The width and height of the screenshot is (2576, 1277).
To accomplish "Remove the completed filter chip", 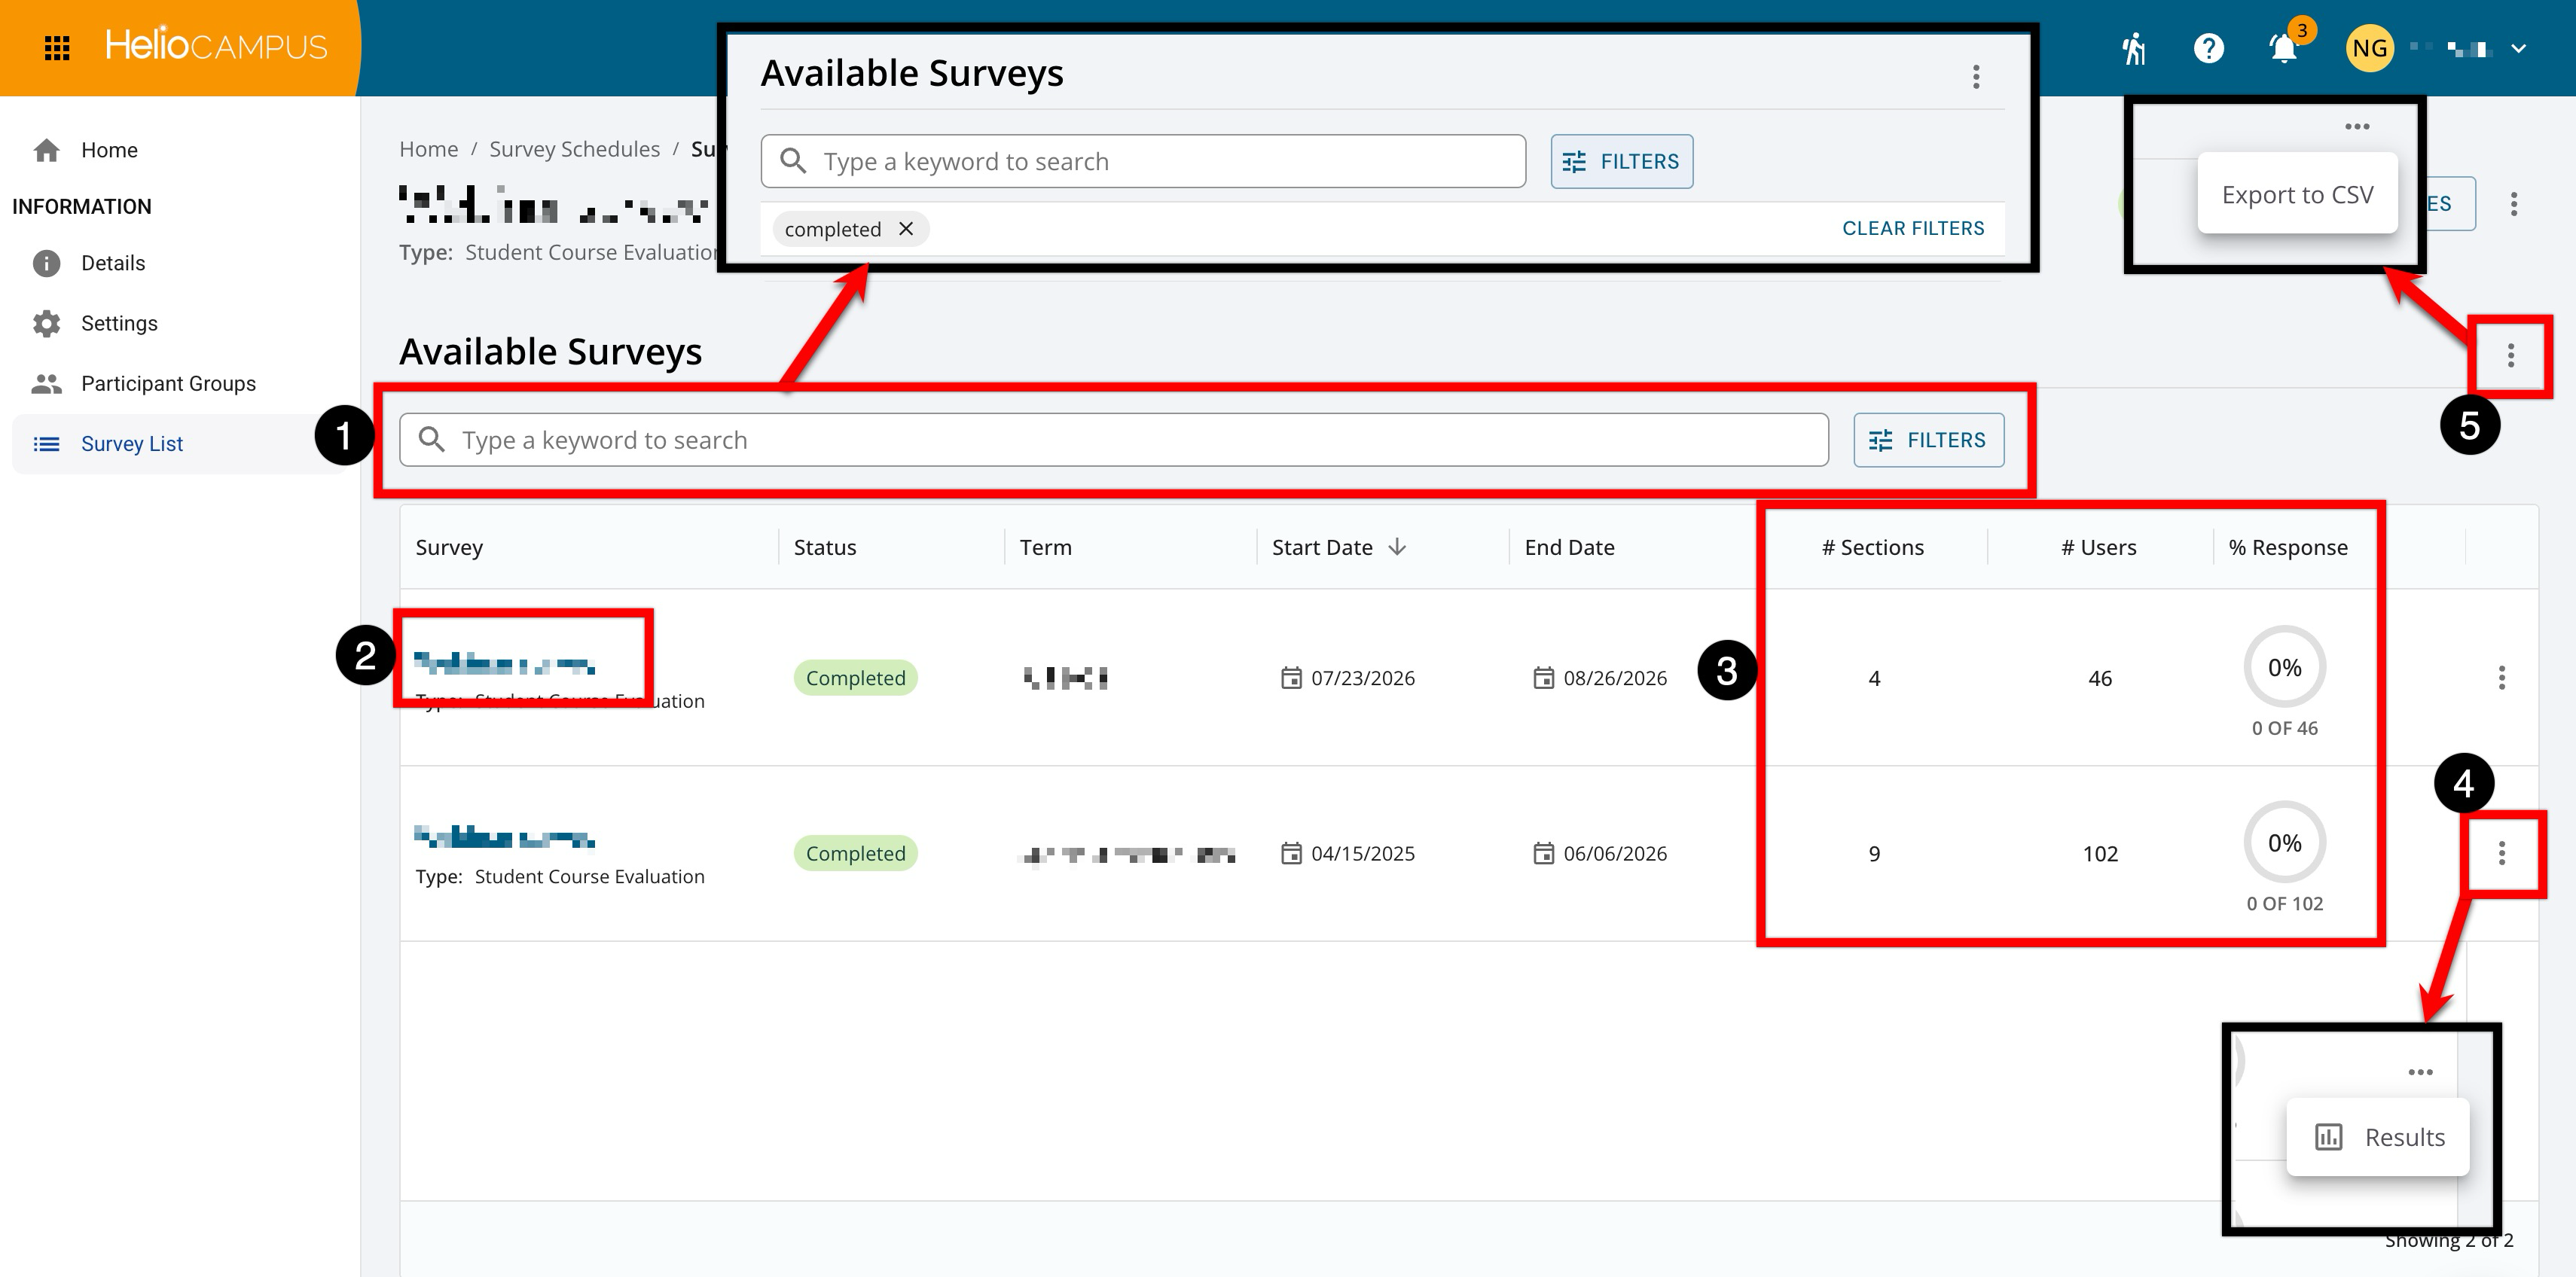I will [x=906, y=229].
